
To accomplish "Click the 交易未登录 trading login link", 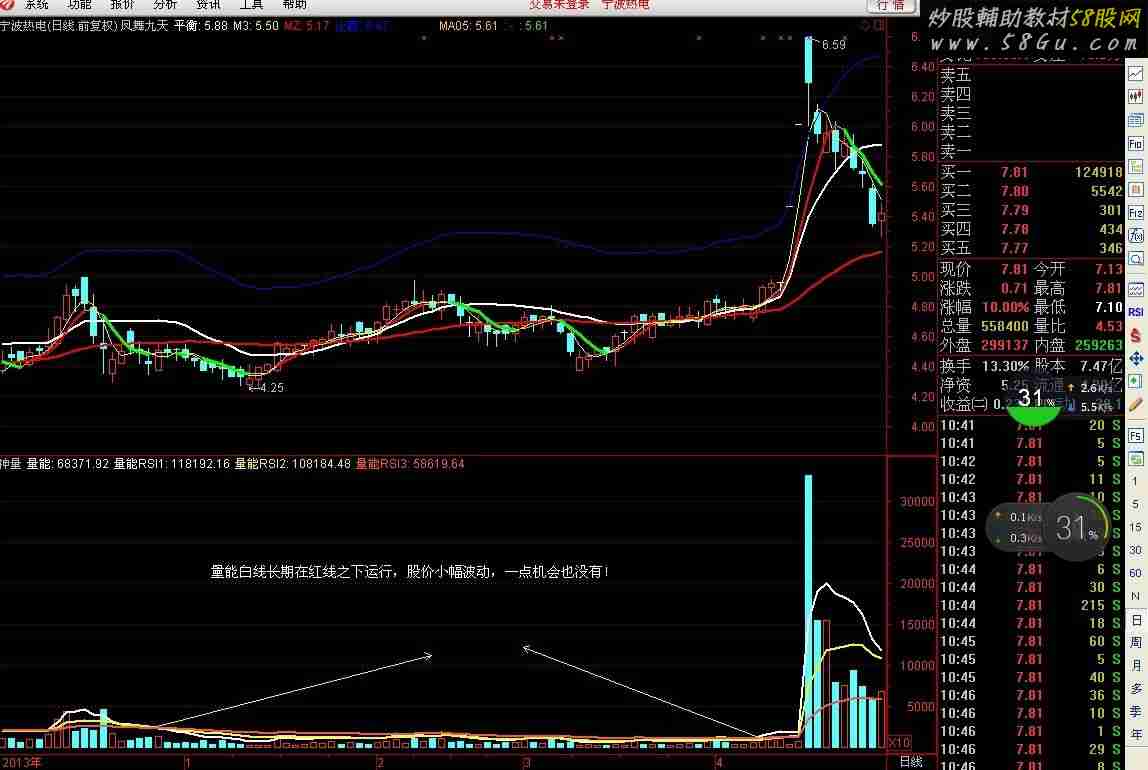I will [x=559, y=4].
